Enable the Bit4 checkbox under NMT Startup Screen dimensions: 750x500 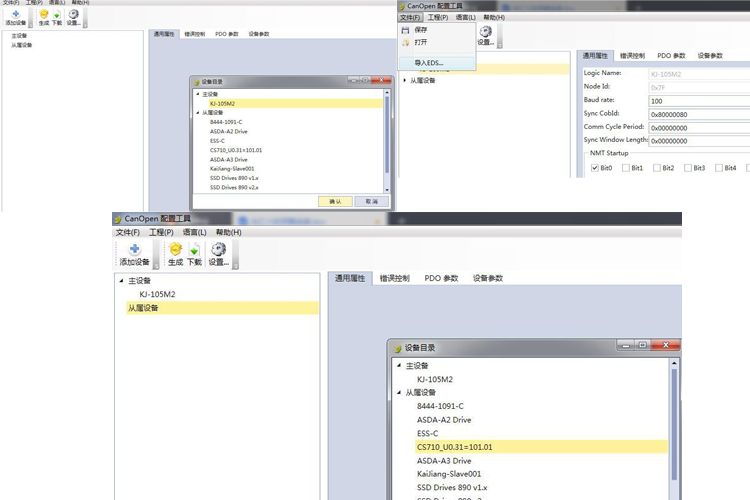coord(718,168)
